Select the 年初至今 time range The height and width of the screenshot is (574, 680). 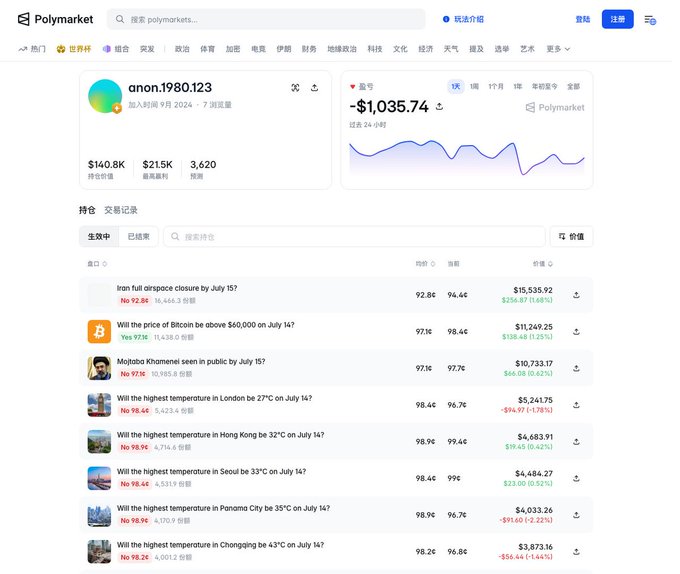click(x=544, y=86)
